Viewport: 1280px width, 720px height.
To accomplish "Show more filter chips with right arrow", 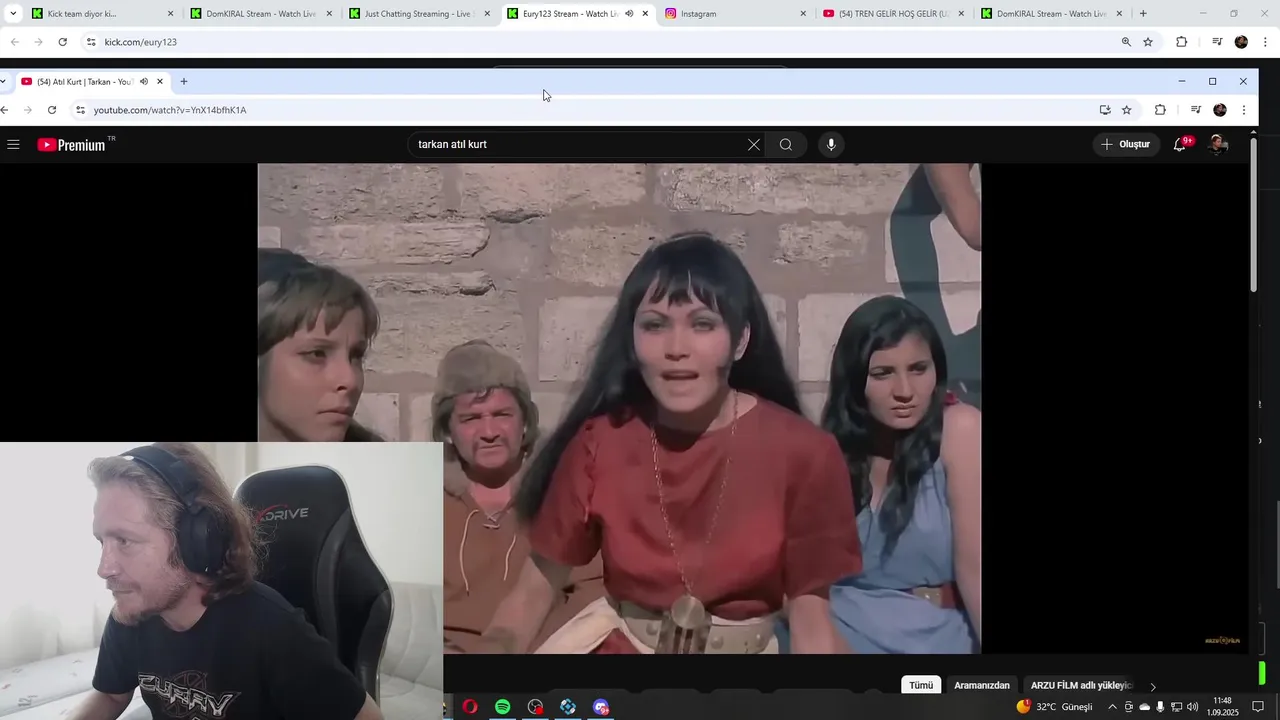I will [x=1152, y=686].
